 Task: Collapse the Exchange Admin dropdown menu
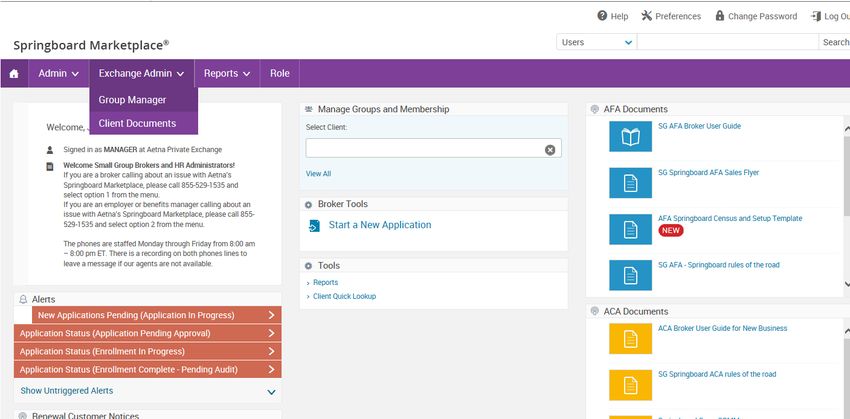[x=141, y=74]
